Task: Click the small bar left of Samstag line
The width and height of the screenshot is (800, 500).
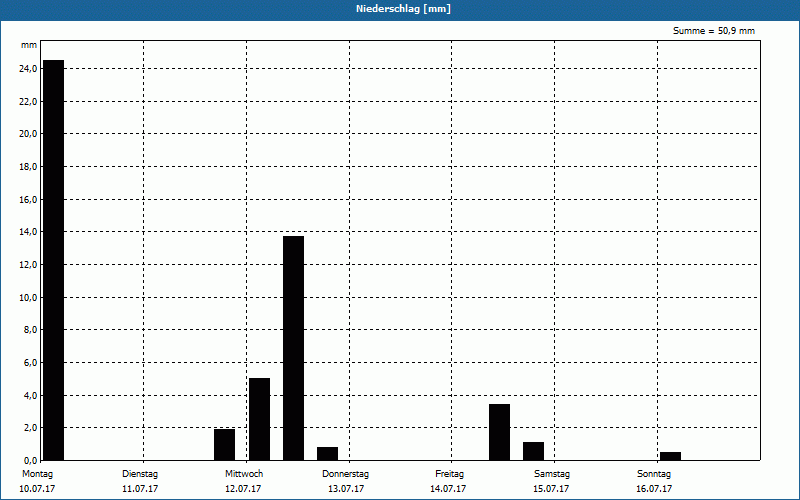Action: coord(534,452)
